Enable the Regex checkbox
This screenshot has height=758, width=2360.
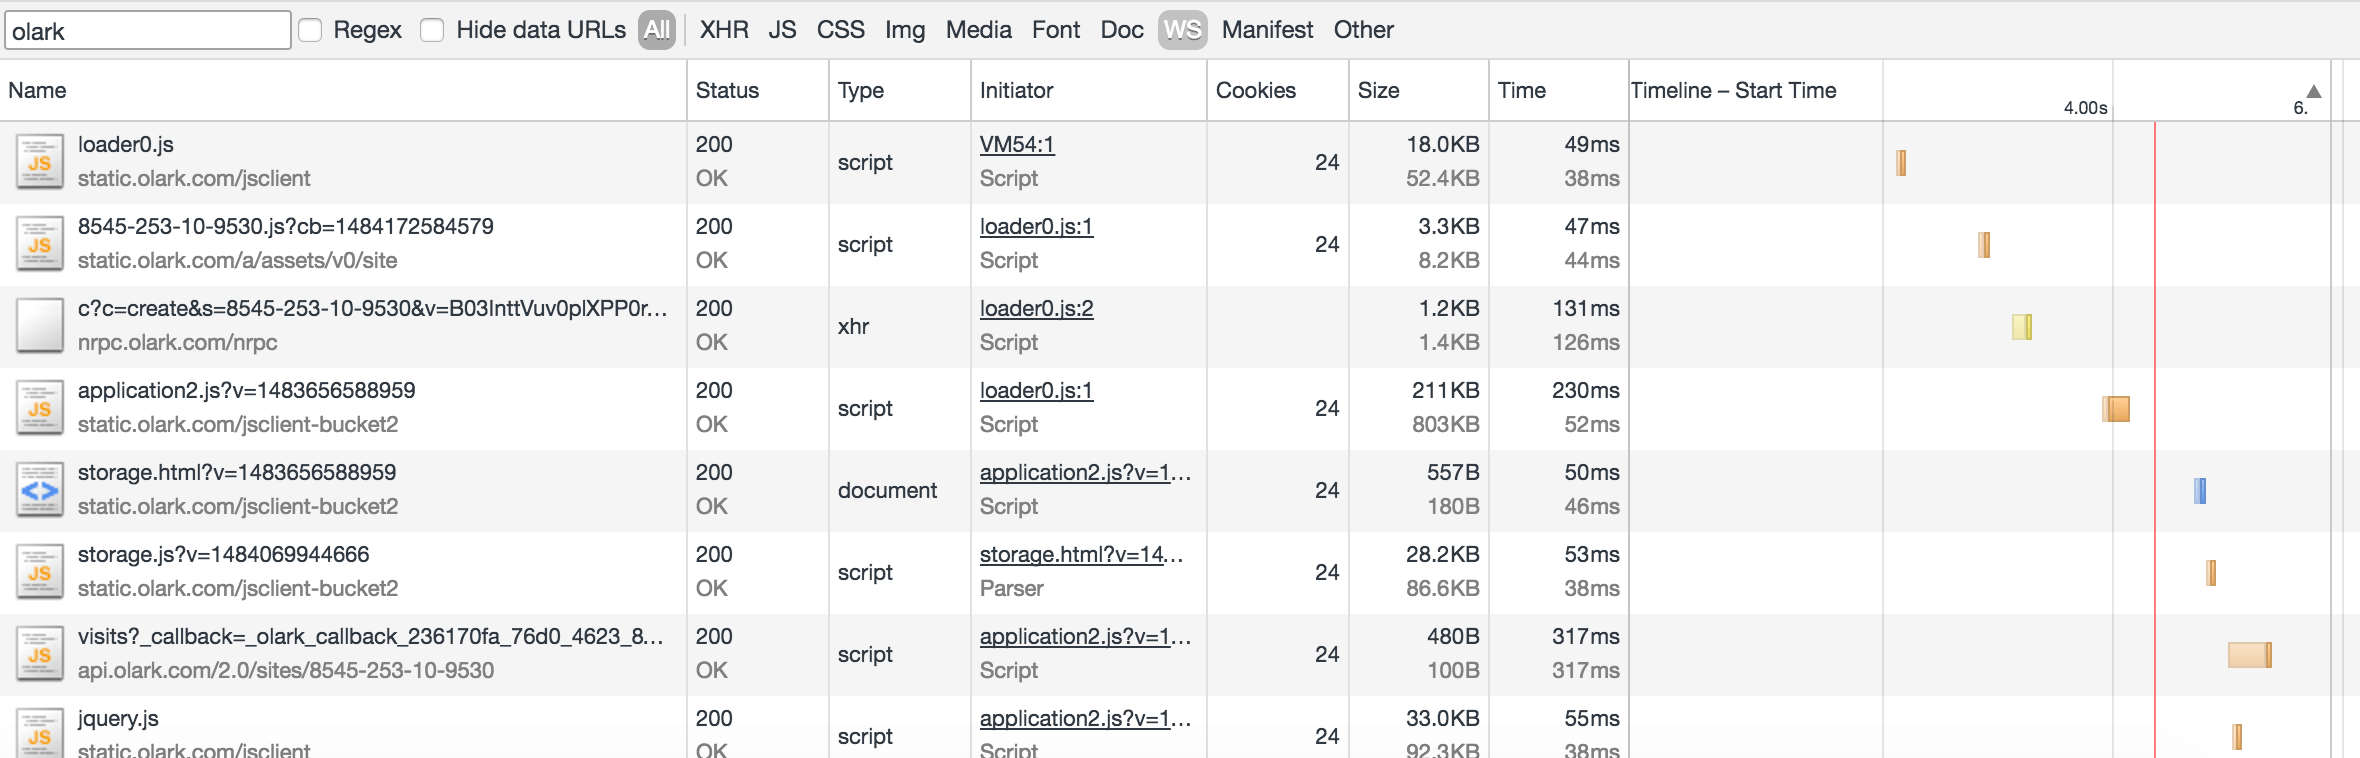[311, 30]
